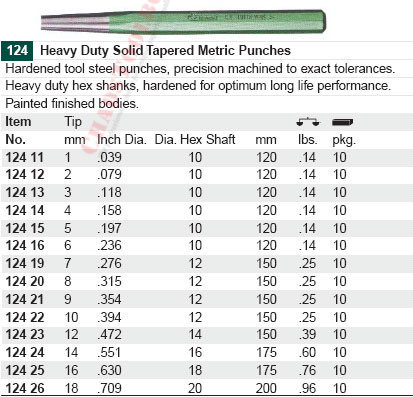413x397 pixels.
Task: Click the Inch Dia. column header
Action: pos(122,139)
